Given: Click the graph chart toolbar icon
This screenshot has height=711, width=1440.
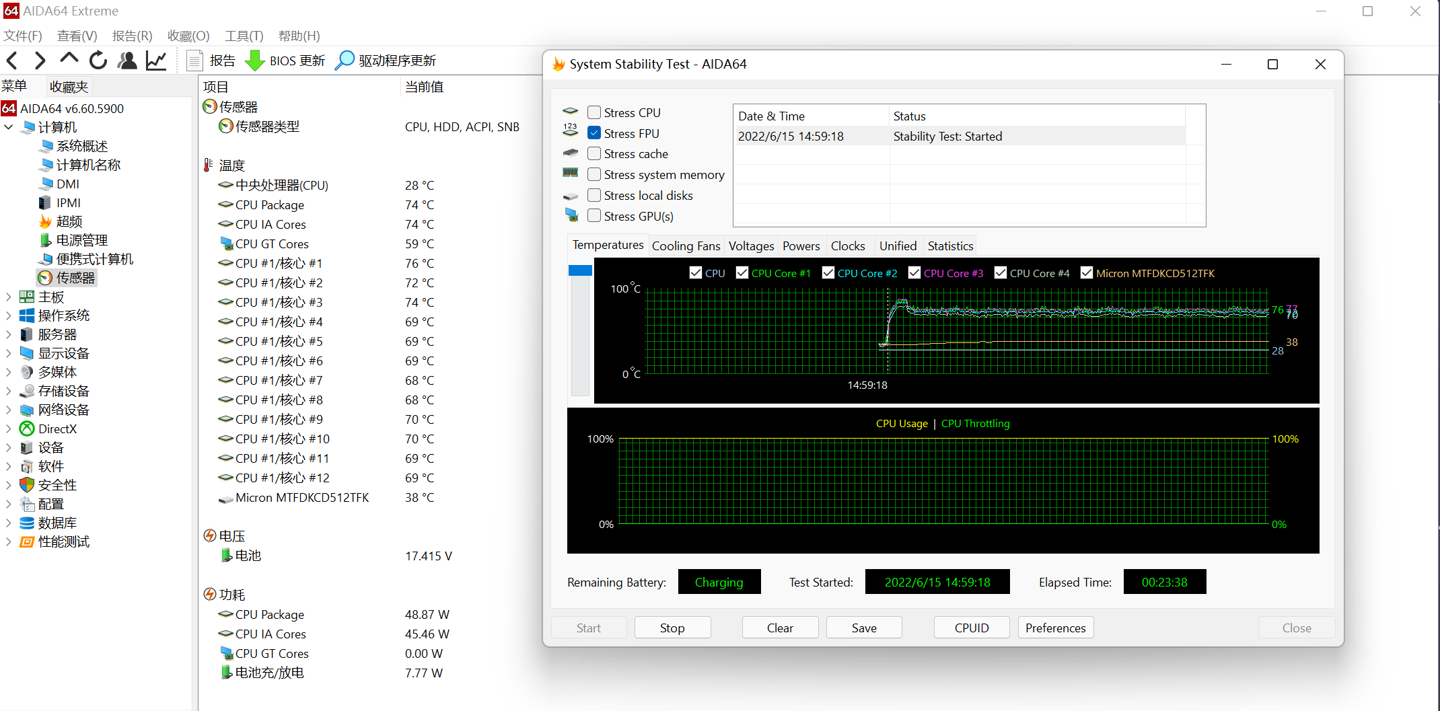Looking at the screenshot, I should (x=157, y=61).
